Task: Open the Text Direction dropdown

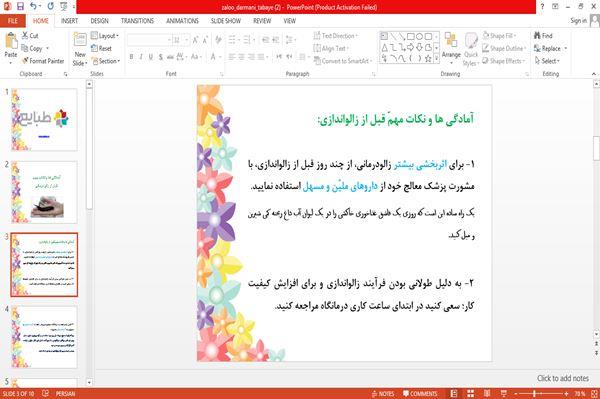Action: click(336, 36)
